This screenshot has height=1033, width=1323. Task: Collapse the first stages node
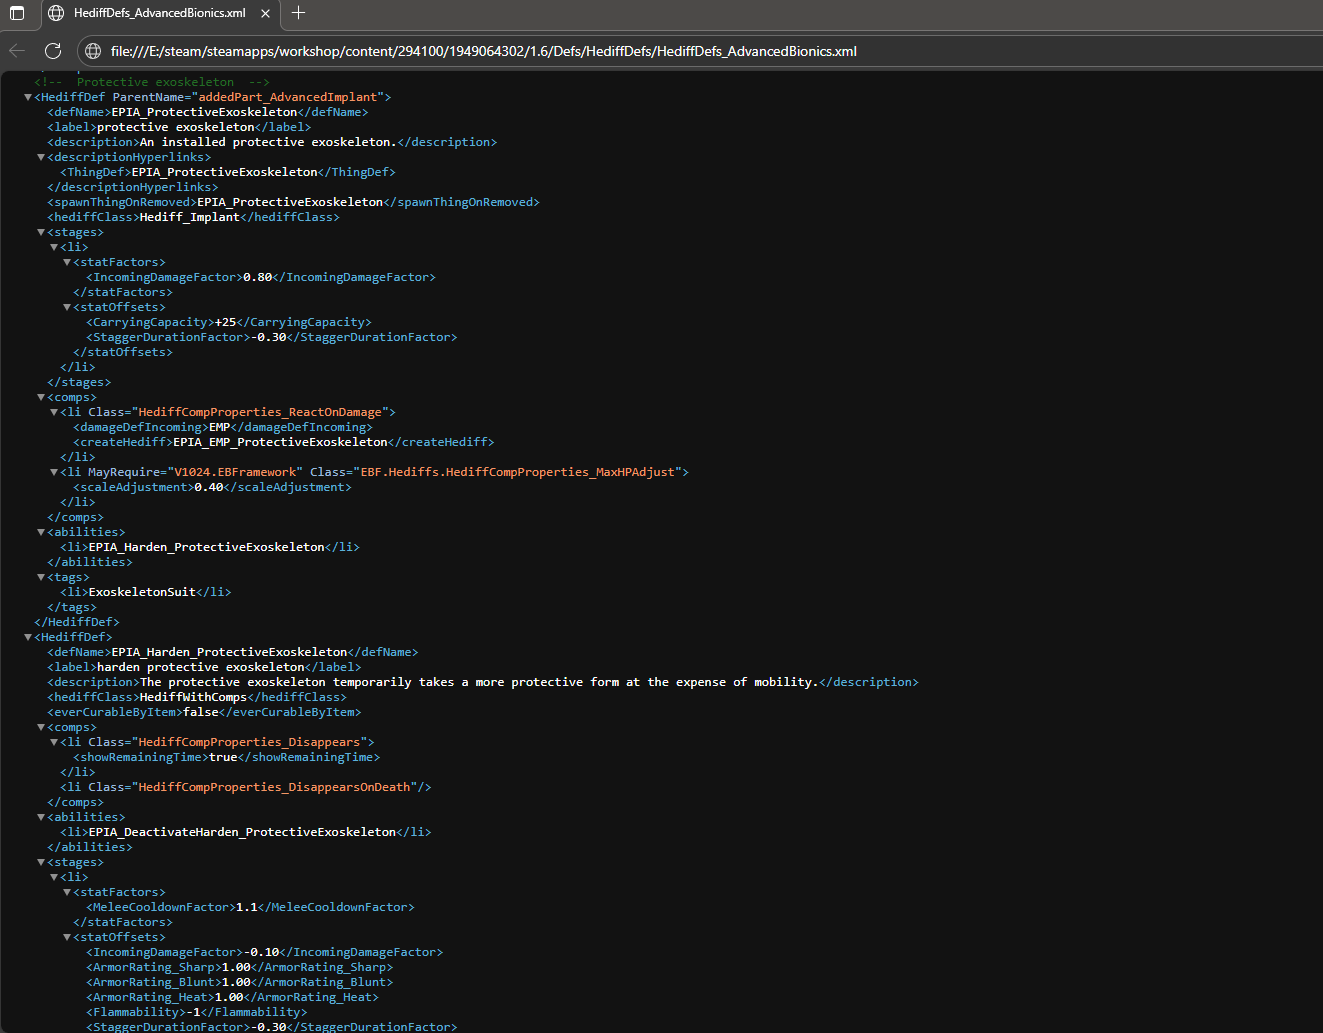click(x=41, y=232)
